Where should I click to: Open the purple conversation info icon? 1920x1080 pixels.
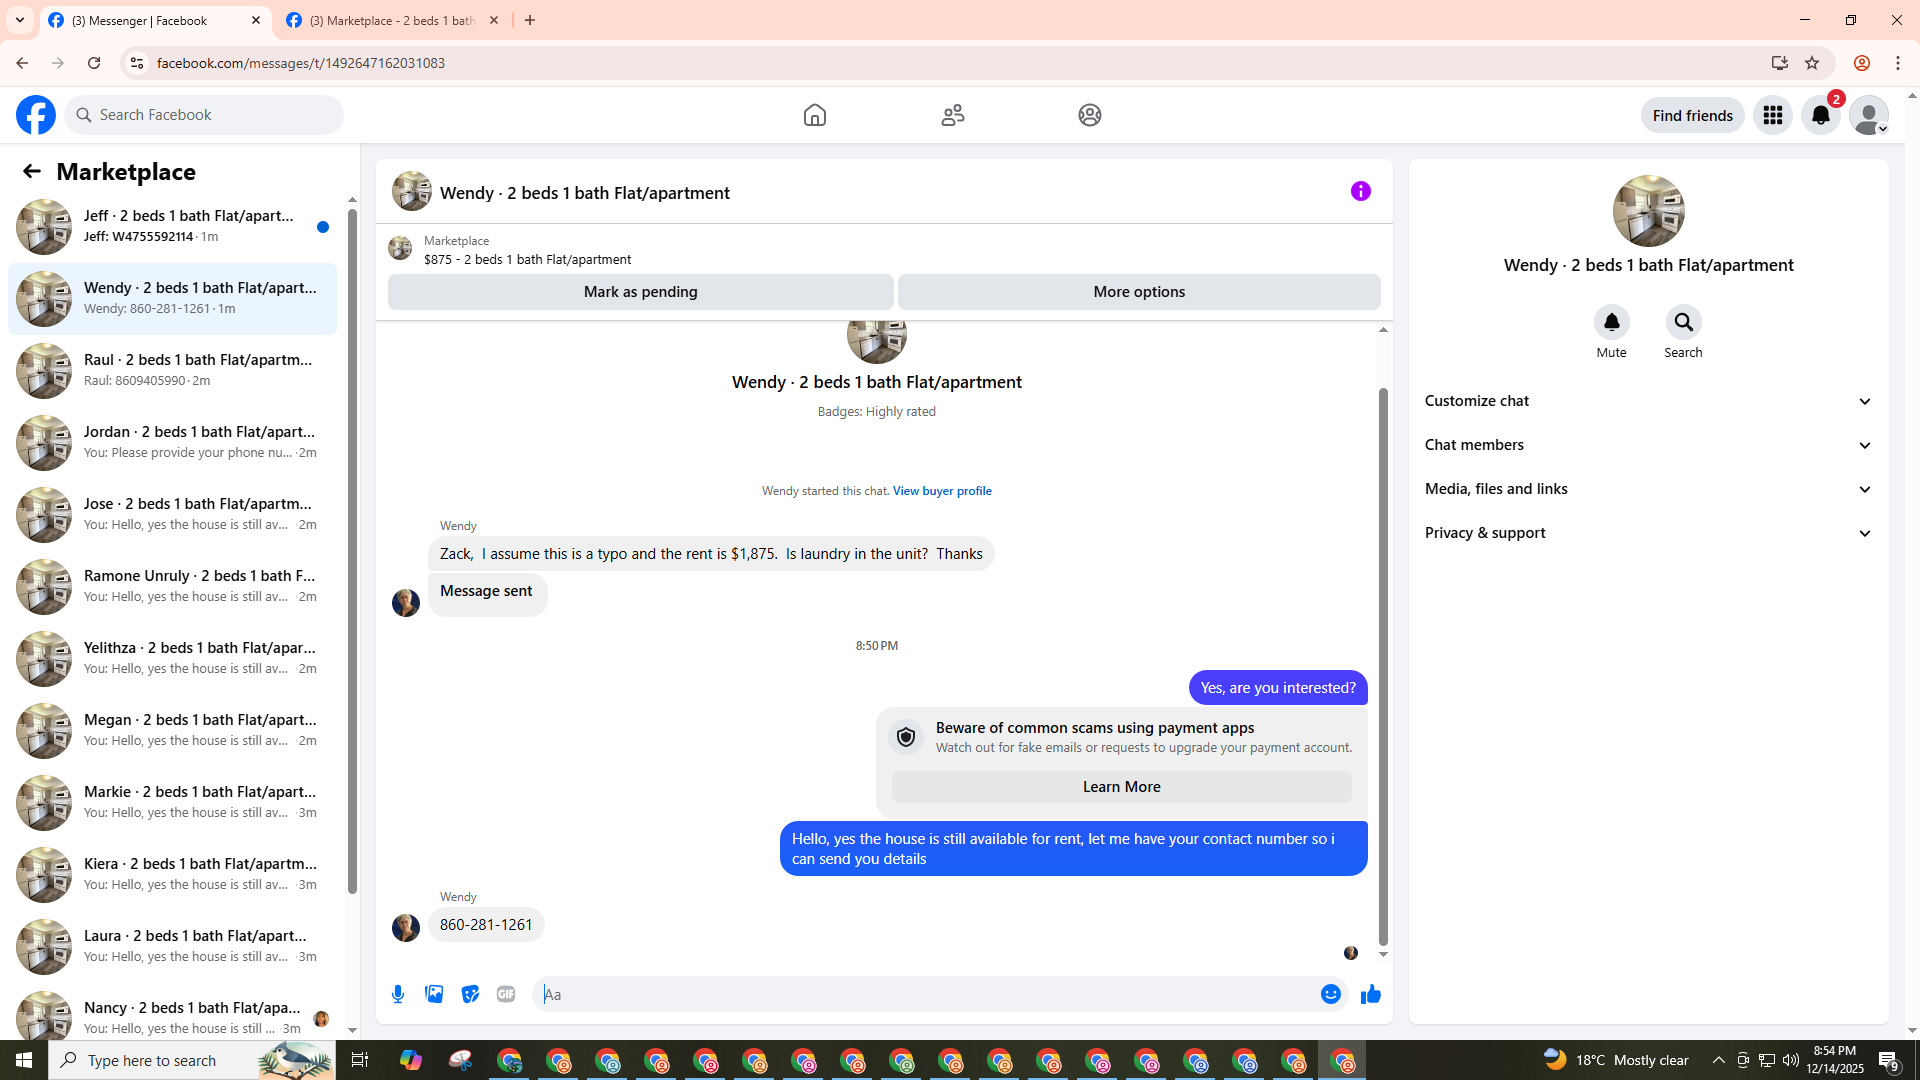(x=1360, y=191)
